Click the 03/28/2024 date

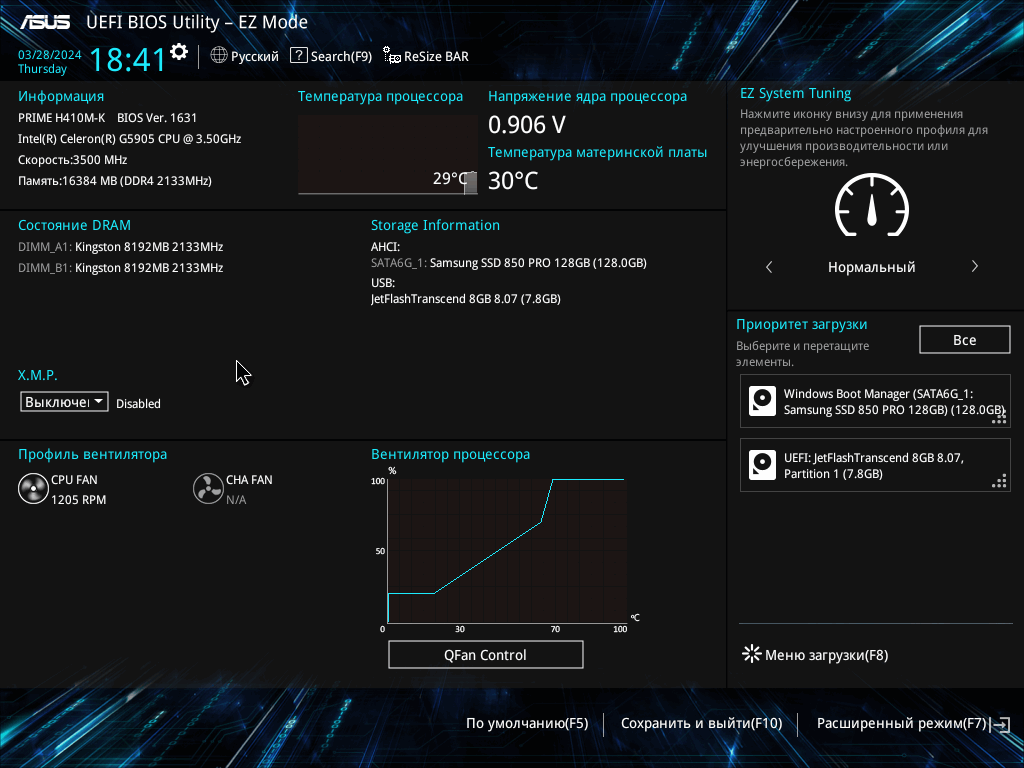point(50,55)
